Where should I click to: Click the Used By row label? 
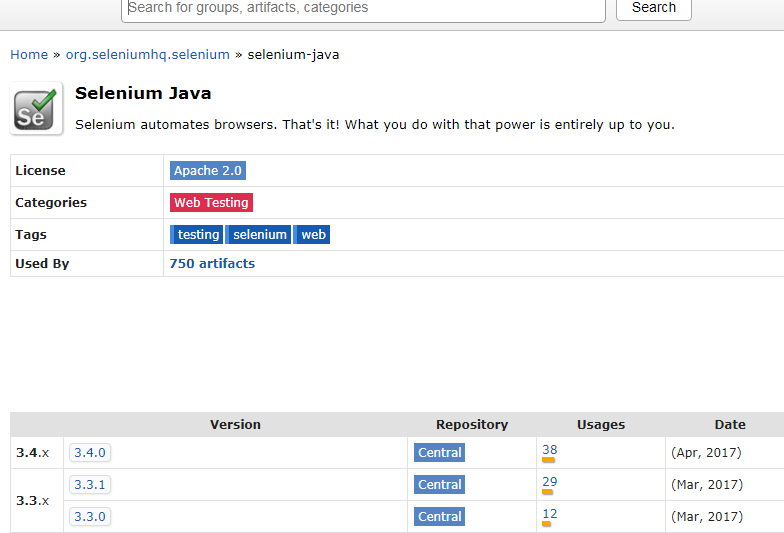tap(42, 264)
